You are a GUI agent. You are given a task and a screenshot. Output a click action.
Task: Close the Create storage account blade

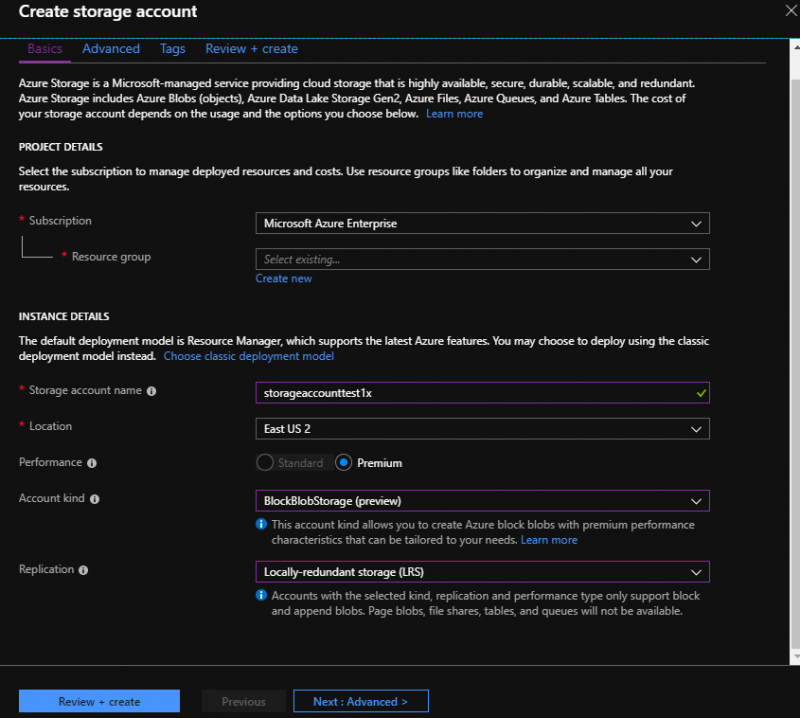pos(789,11)
